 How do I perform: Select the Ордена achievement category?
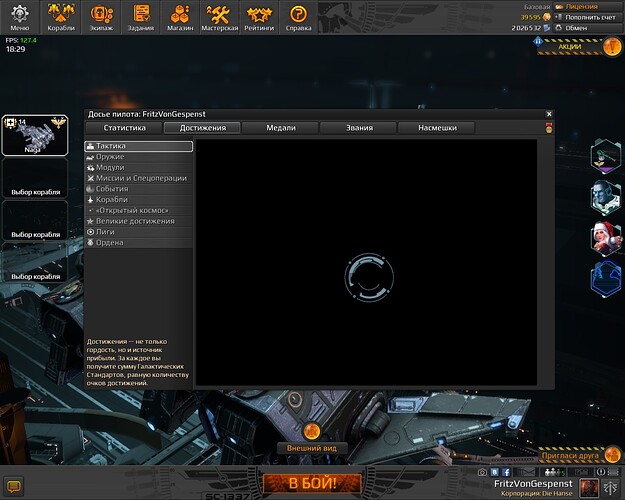click(139, 243)
